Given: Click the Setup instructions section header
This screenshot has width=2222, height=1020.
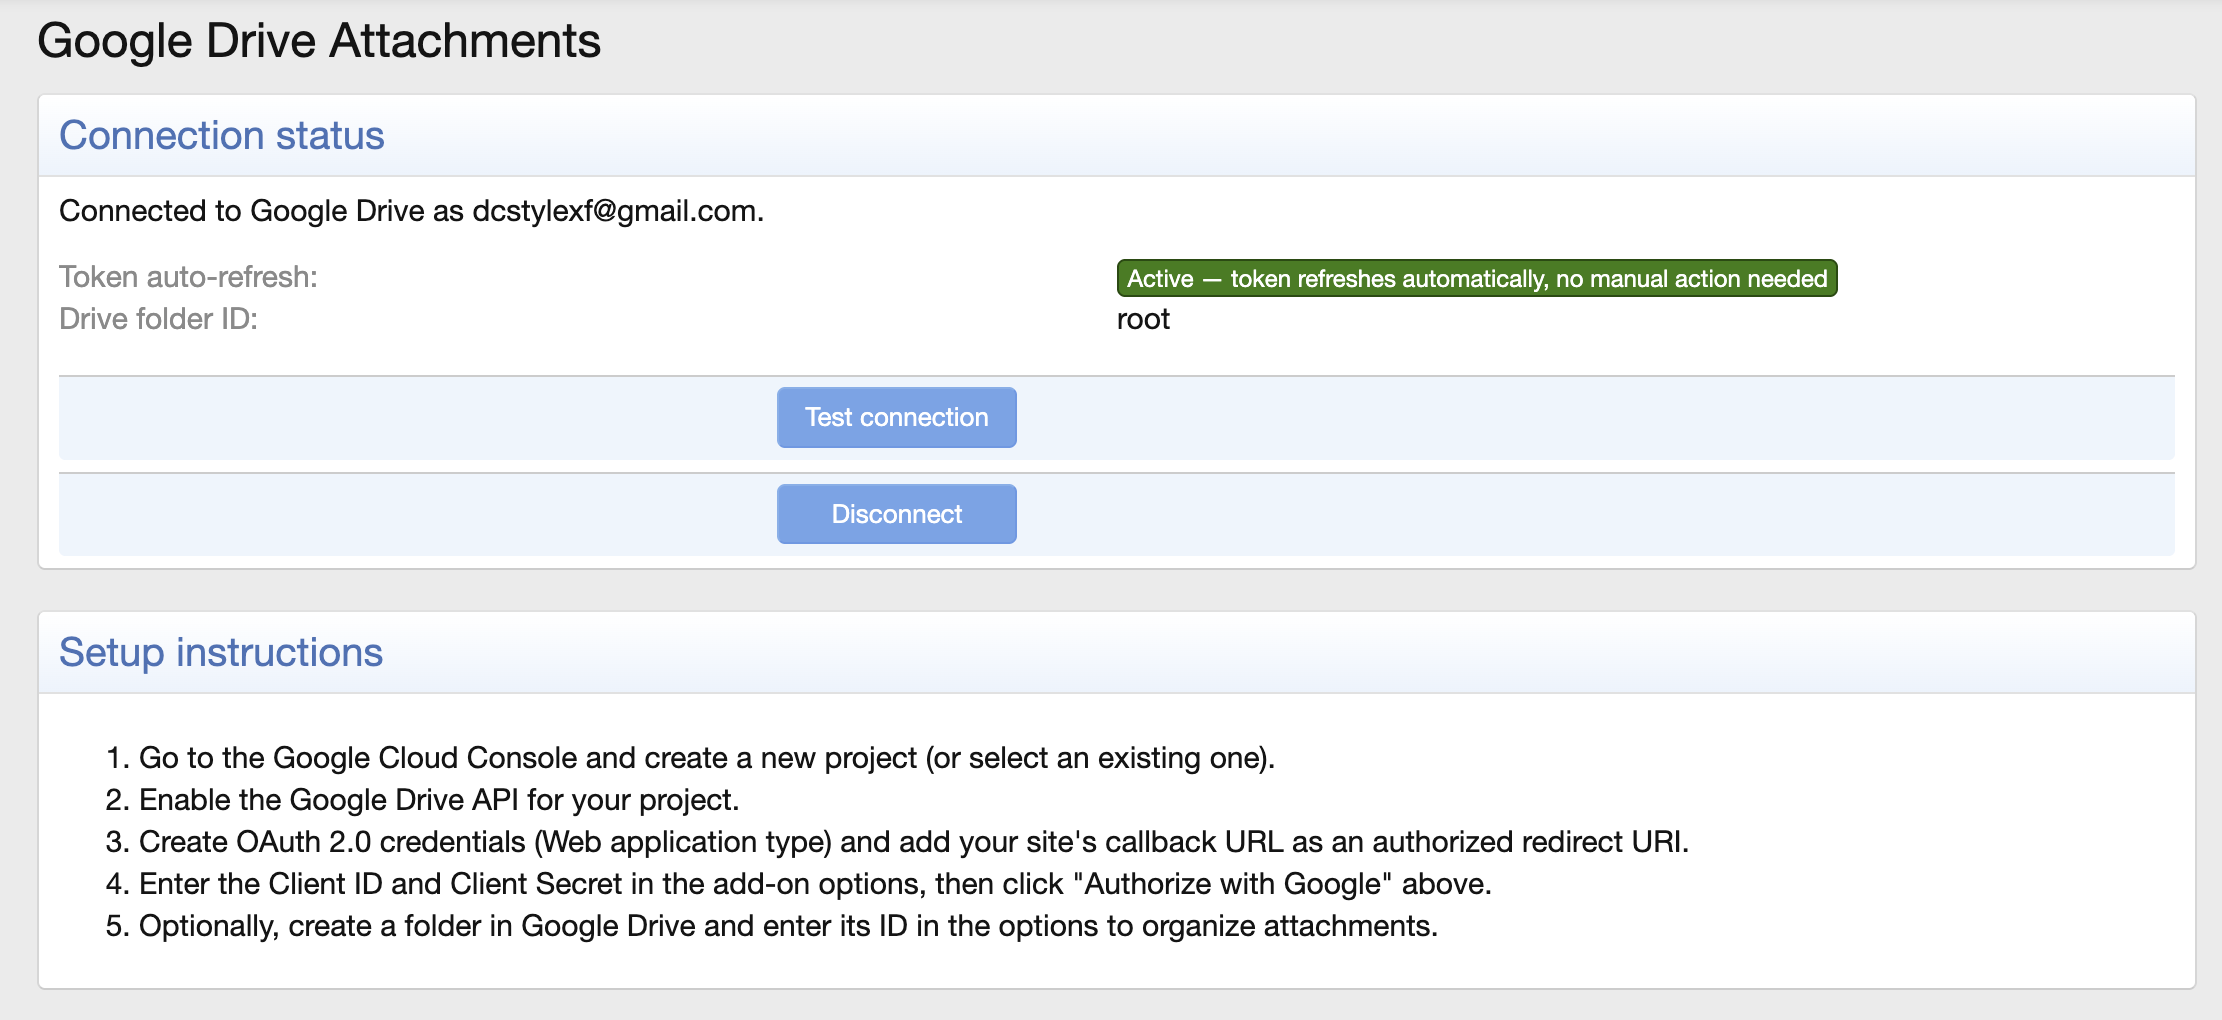Looking at the screenshot, I should (x=221, y=652).
